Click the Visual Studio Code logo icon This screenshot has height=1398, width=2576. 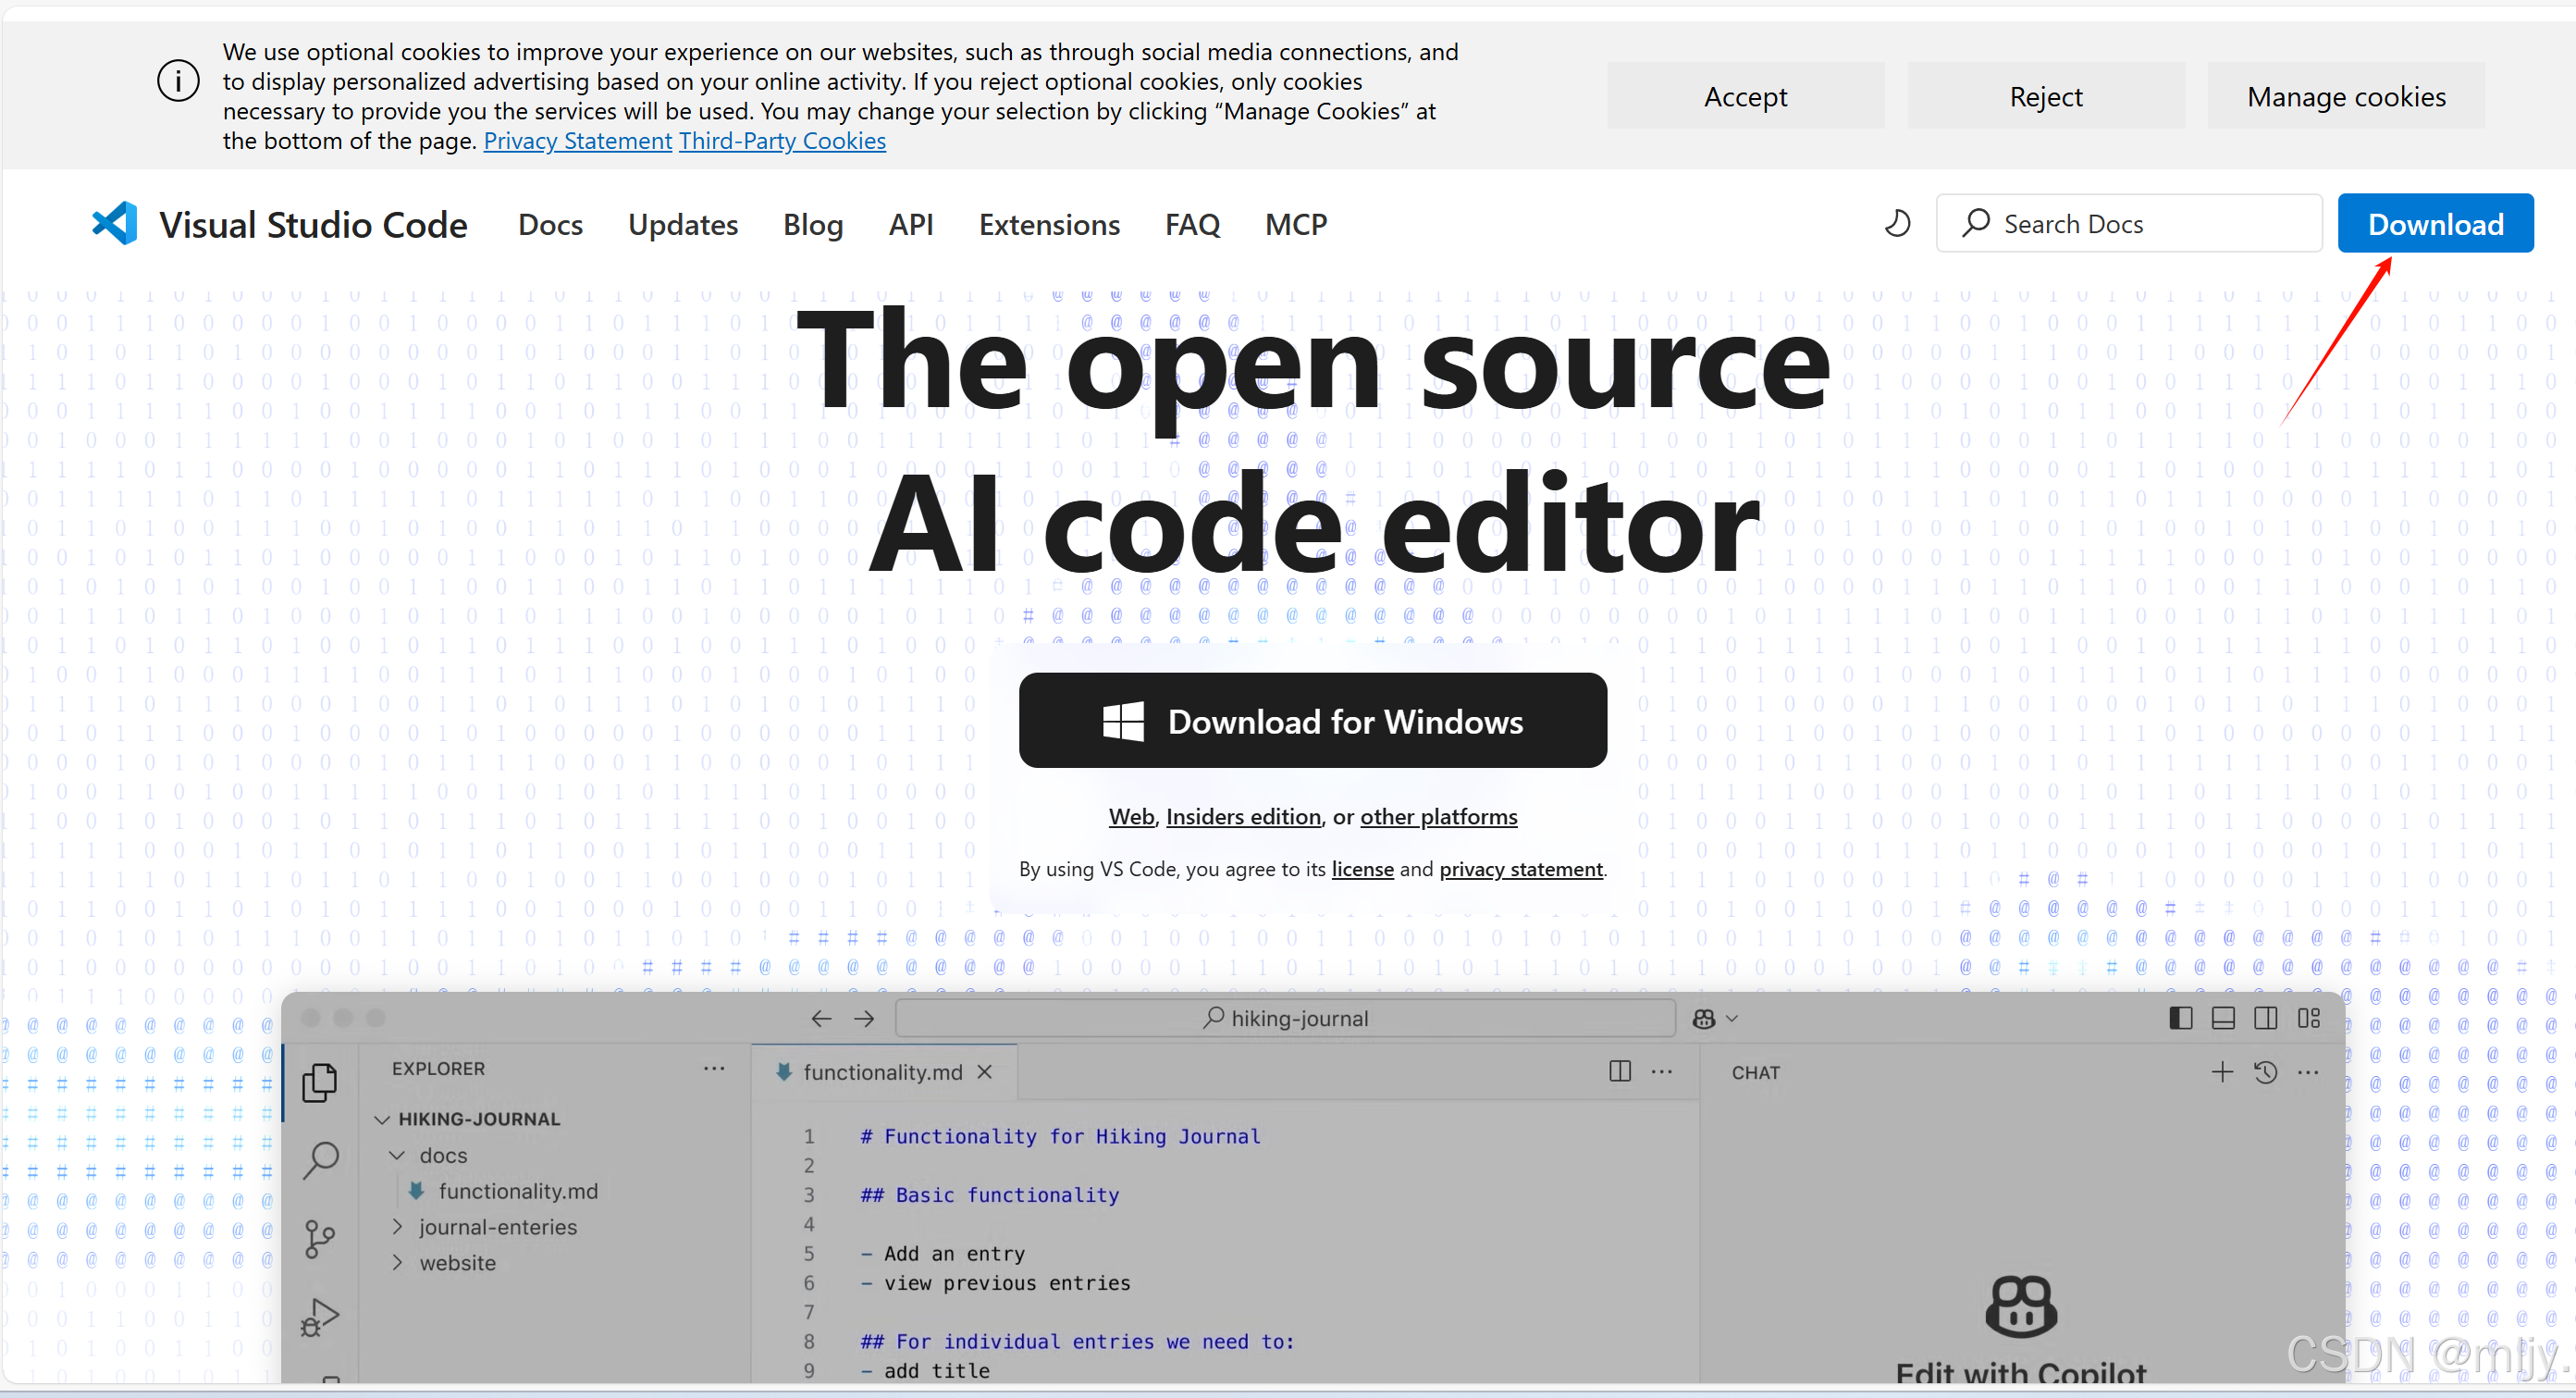114,224
